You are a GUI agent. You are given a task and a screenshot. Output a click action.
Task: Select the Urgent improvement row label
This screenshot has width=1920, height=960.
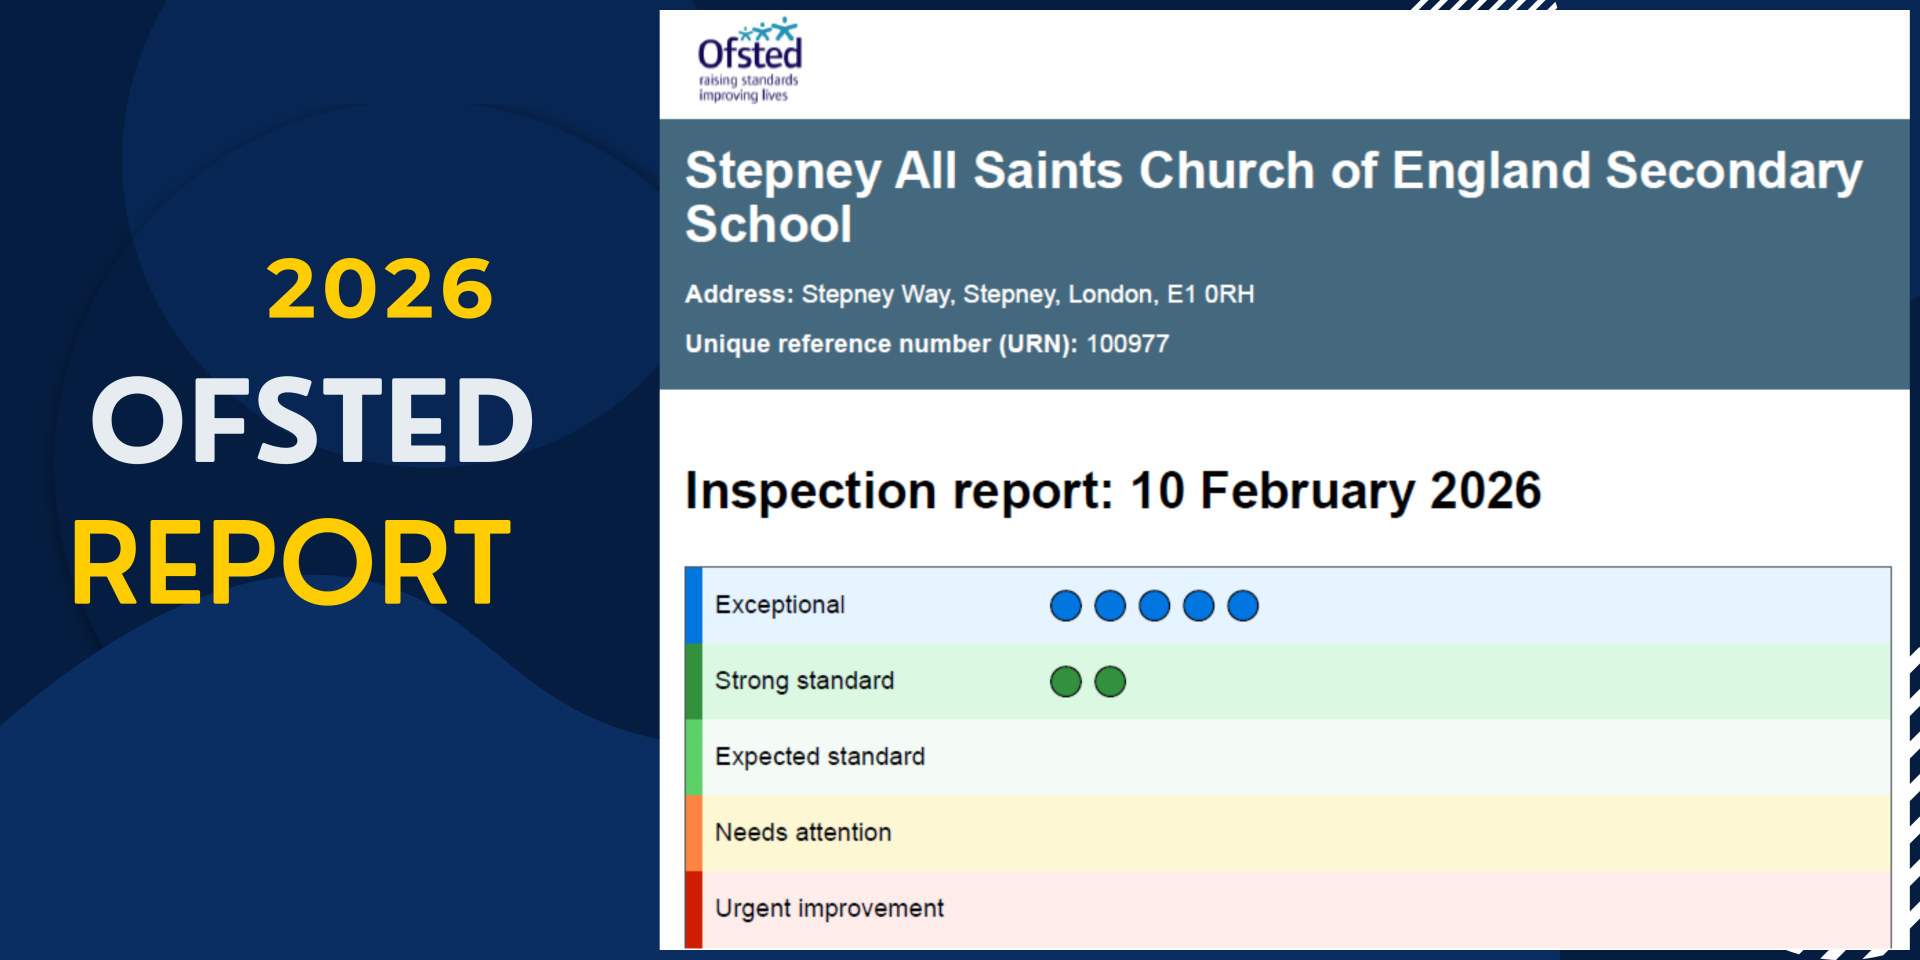click(828, 909)
